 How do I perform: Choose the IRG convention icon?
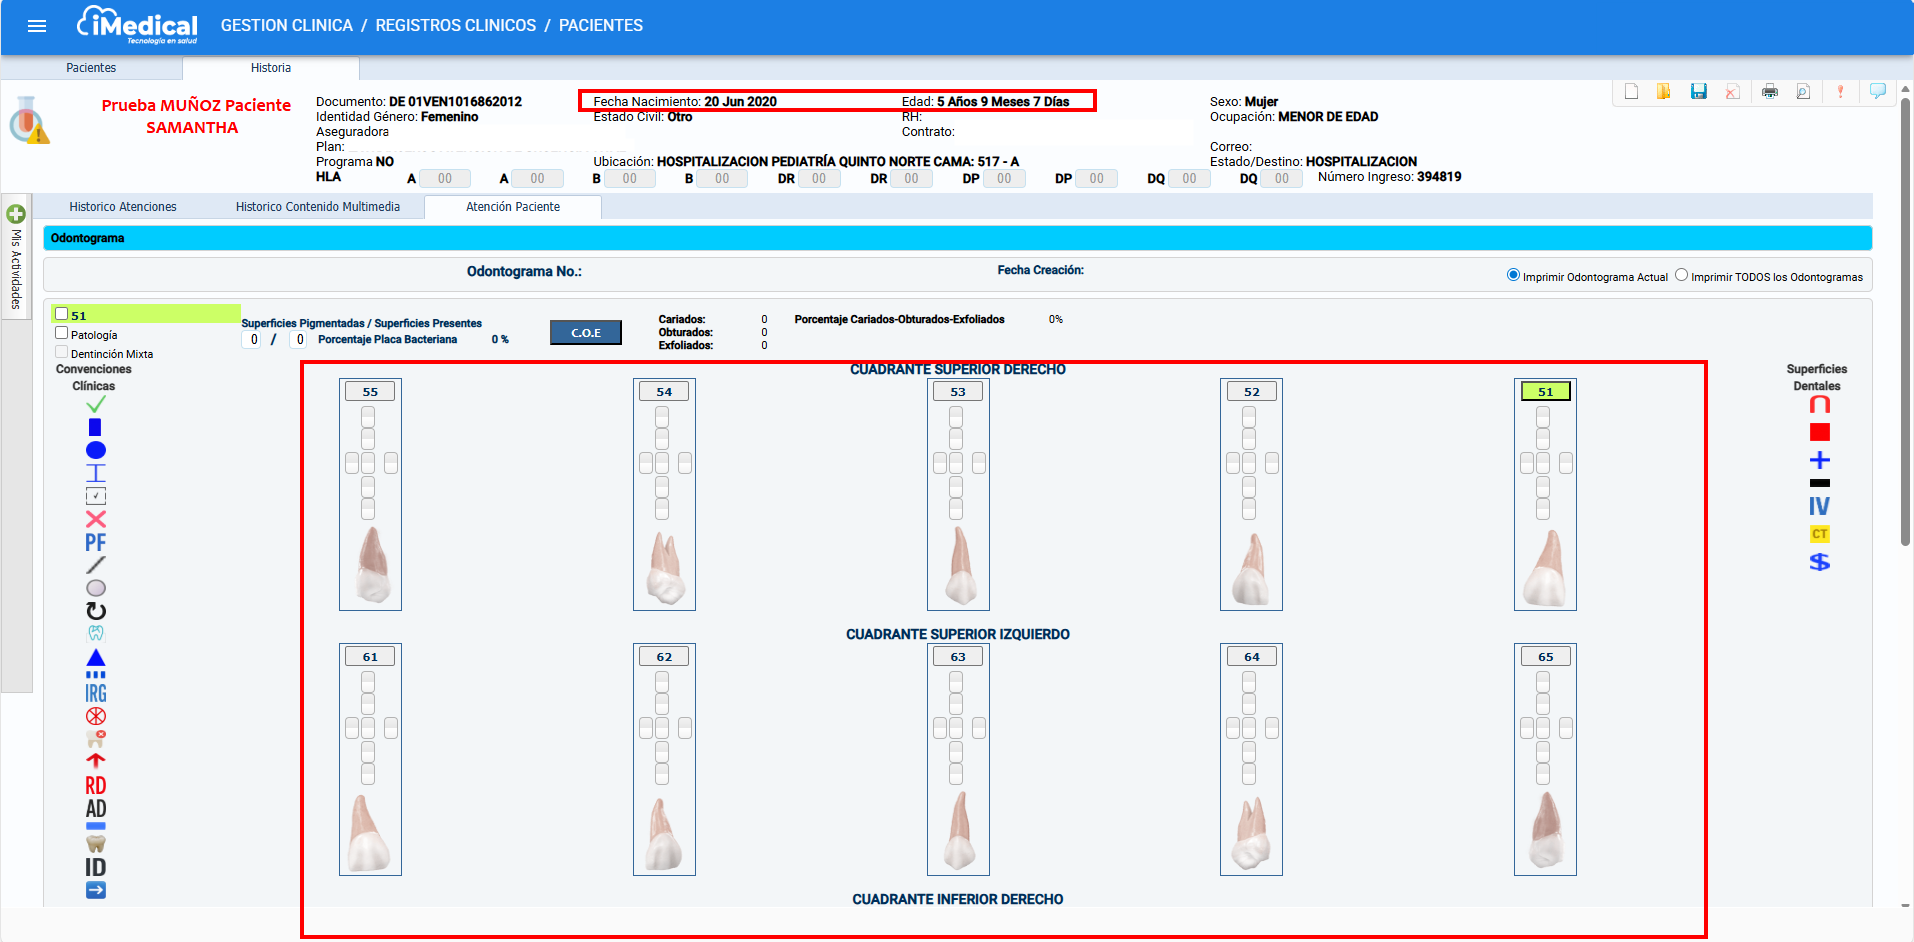pyautogui.click(x=95, y=693)
